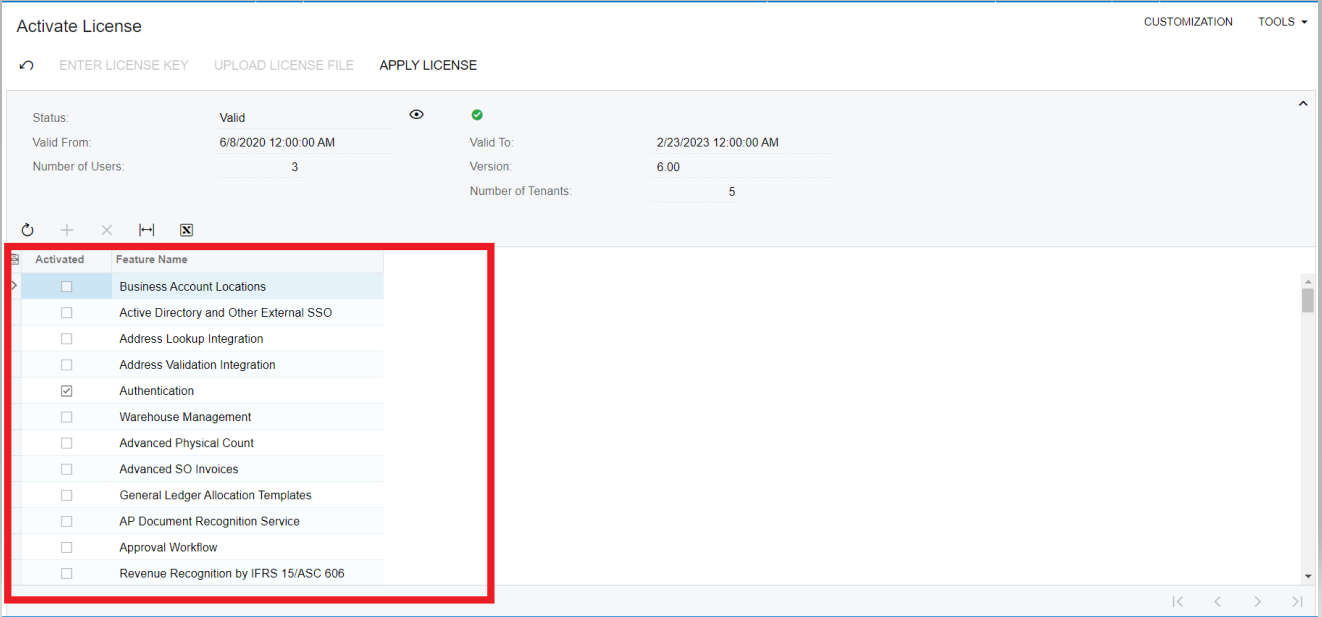
Task: Check the Warehouse Management activation box
Action: coord(66,416)
